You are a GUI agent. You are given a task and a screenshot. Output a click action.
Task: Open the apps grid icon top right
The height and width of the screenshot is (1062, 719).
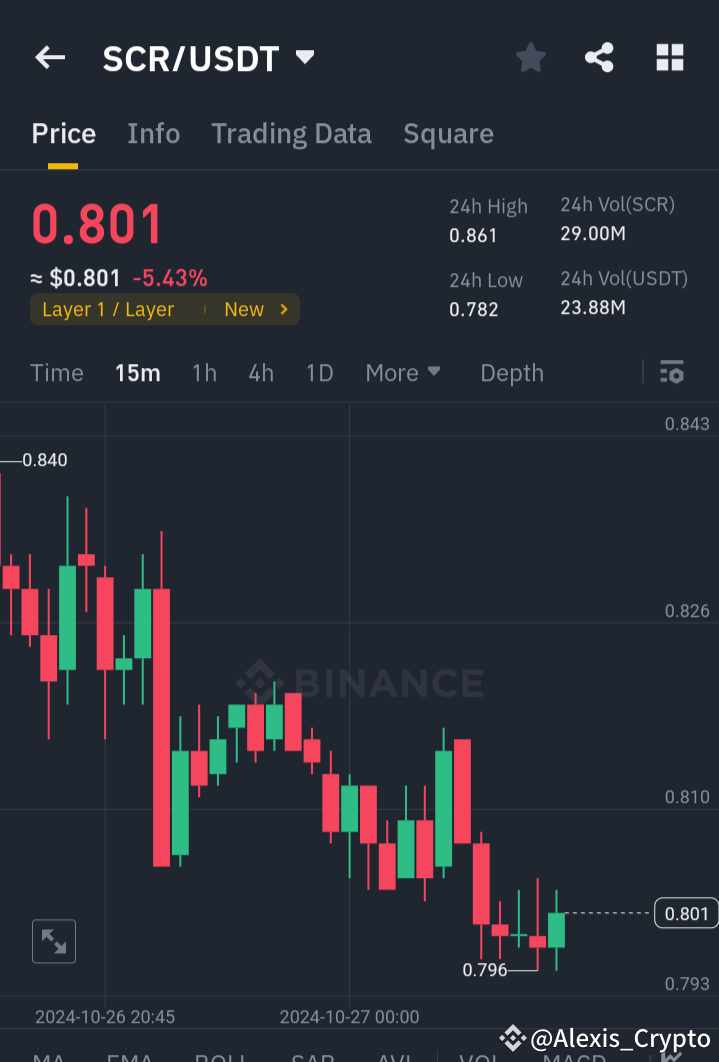pos(669,57)
